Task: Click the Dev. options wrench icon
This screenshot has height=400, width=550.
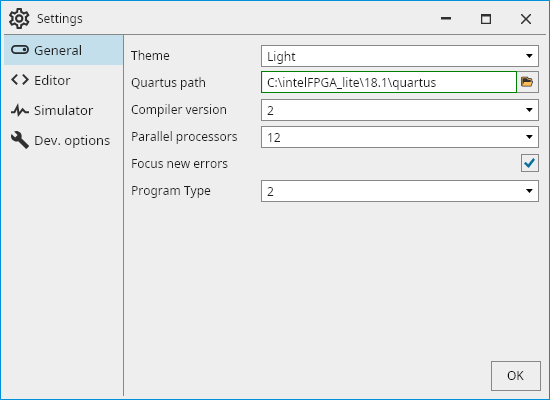Action: [20, 140]
